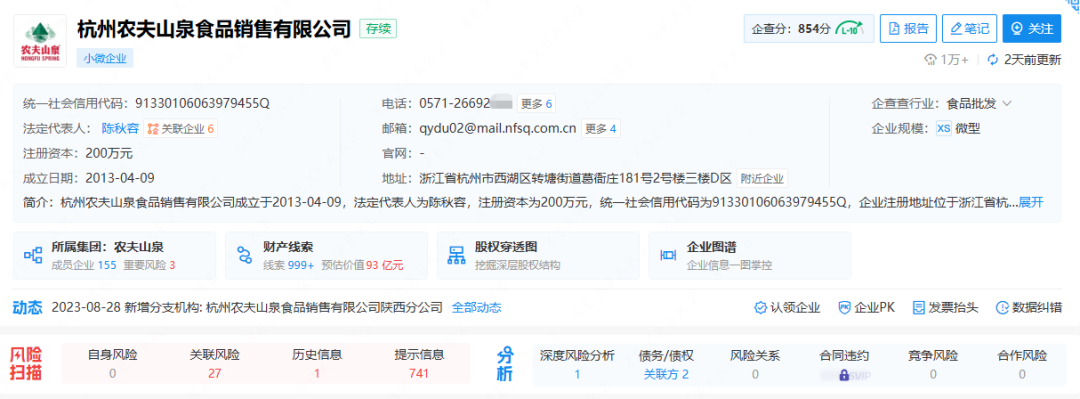Expand the company intro with 展开

pos(1031,202)
